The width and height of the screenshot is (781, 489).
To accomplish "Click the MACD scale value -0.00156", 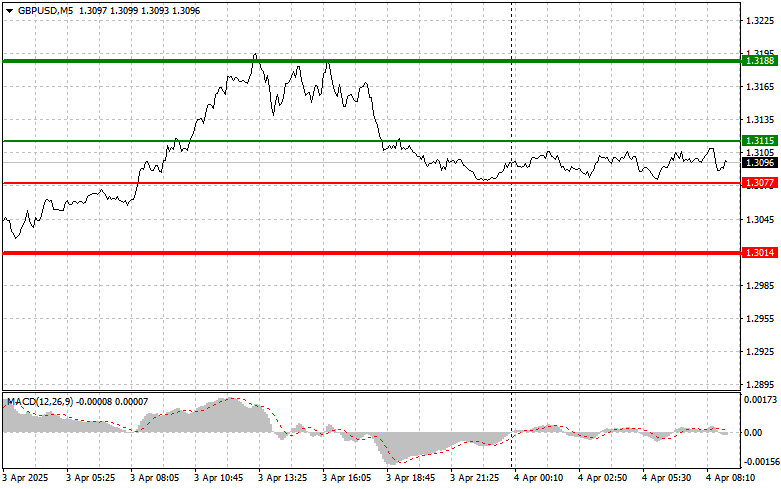I will tap(762, 462).
